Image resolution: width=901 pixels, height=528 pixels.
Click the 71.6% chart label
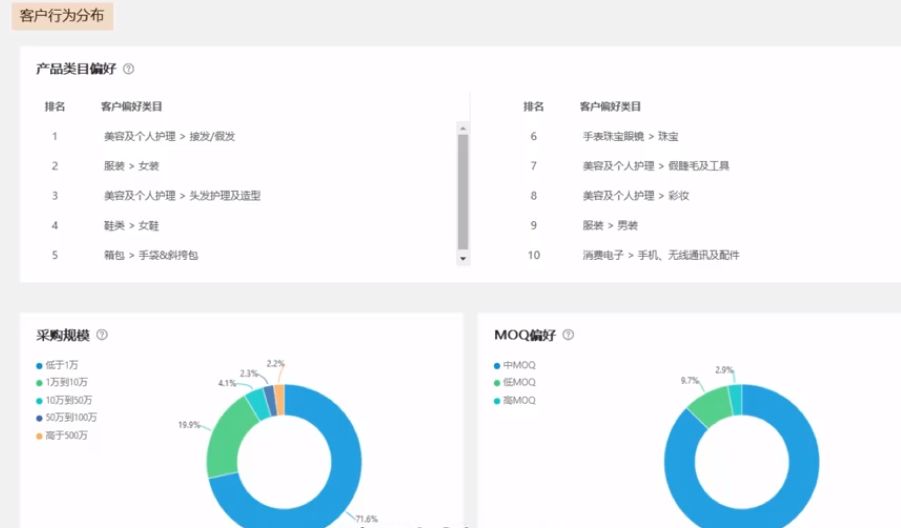click(x=367, y=519)
